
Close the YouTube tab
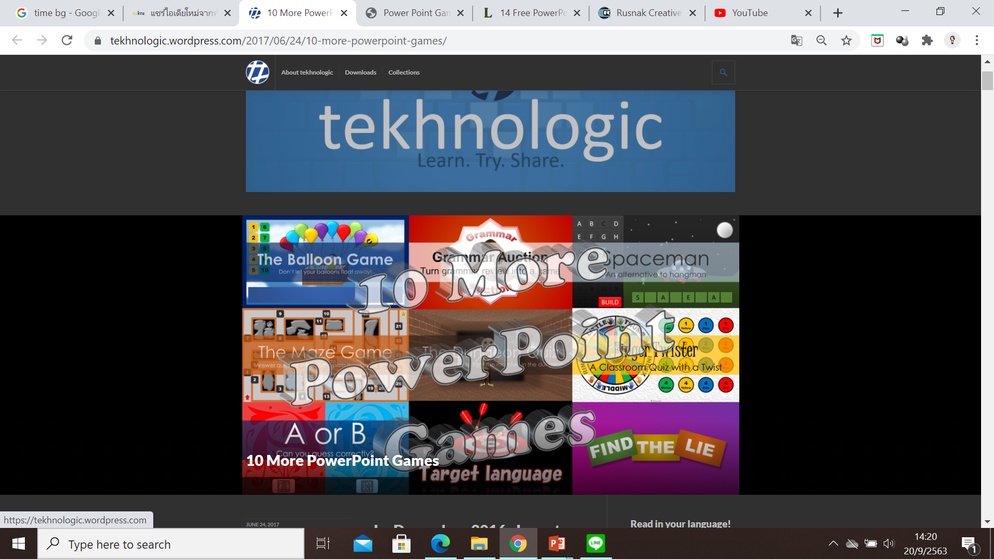coord(808,13)
